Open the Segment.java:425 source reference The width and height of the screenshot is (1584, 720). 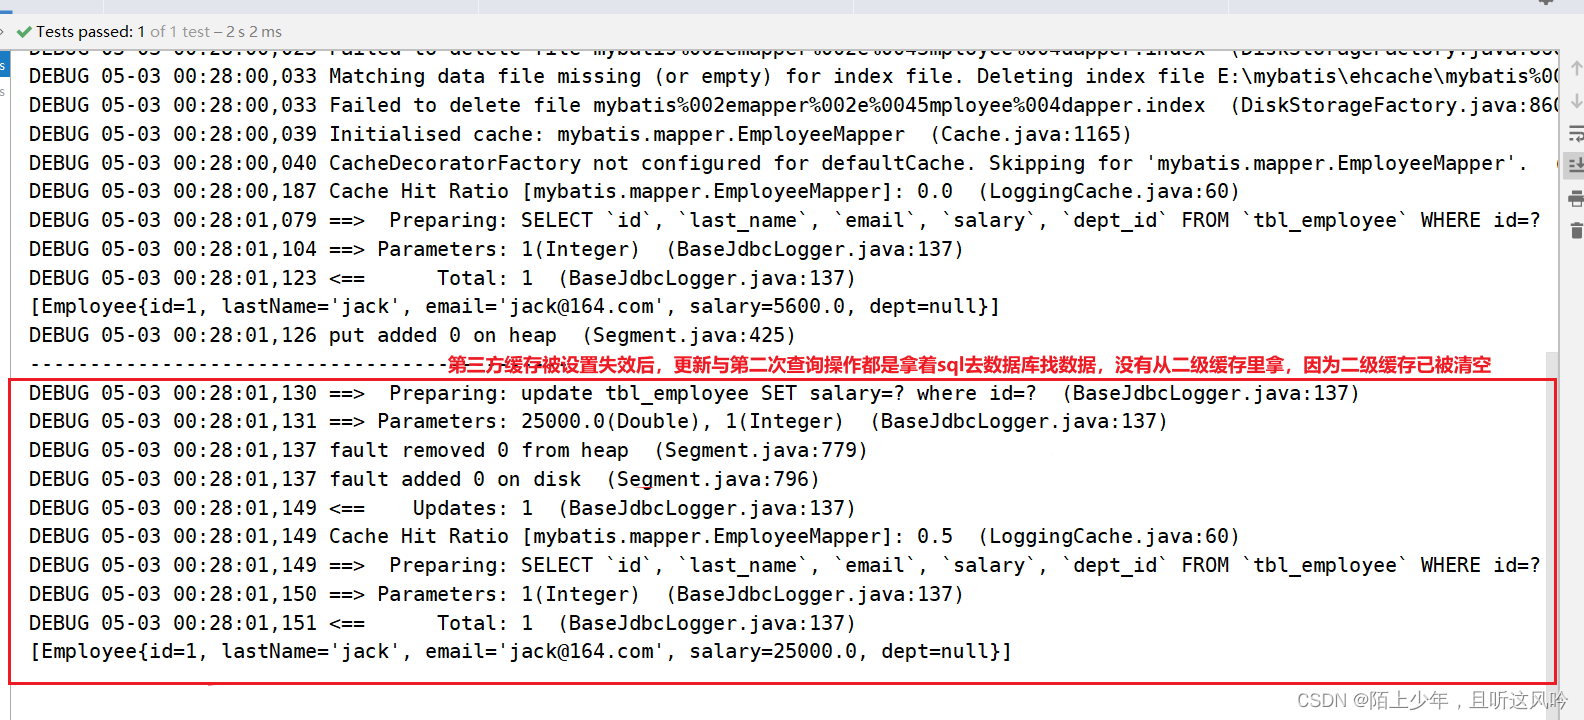coord(689,336)
